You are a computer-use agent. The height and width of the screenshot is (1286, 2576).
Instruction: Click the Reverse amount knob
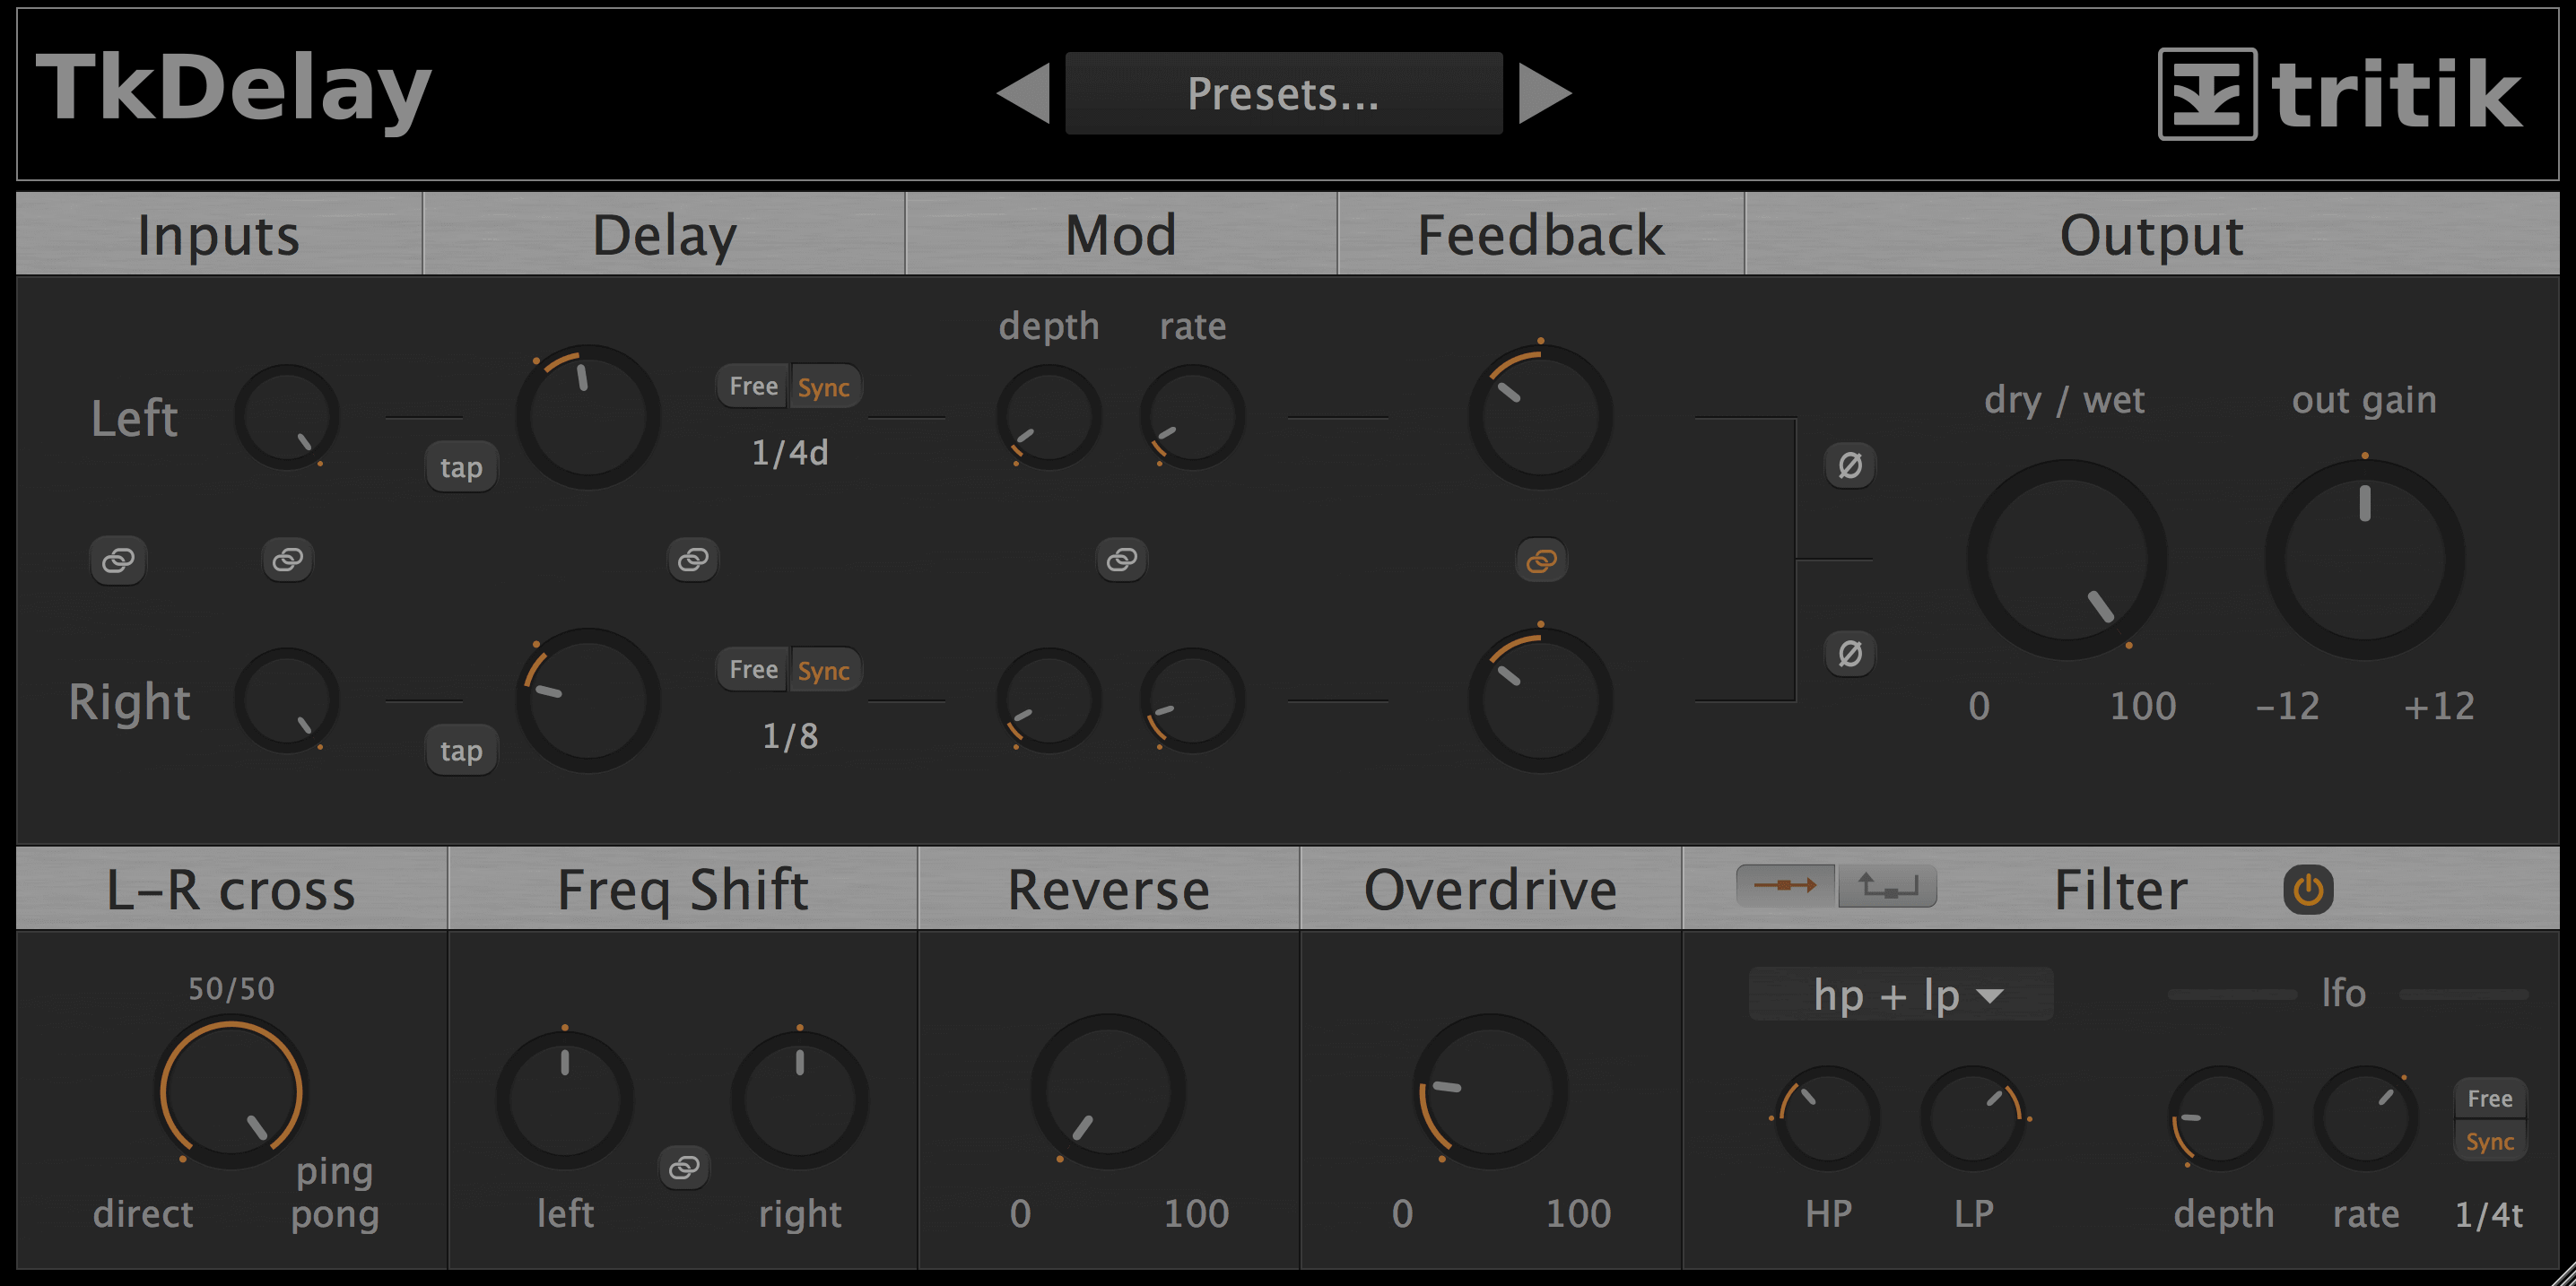[1108, 1091]
